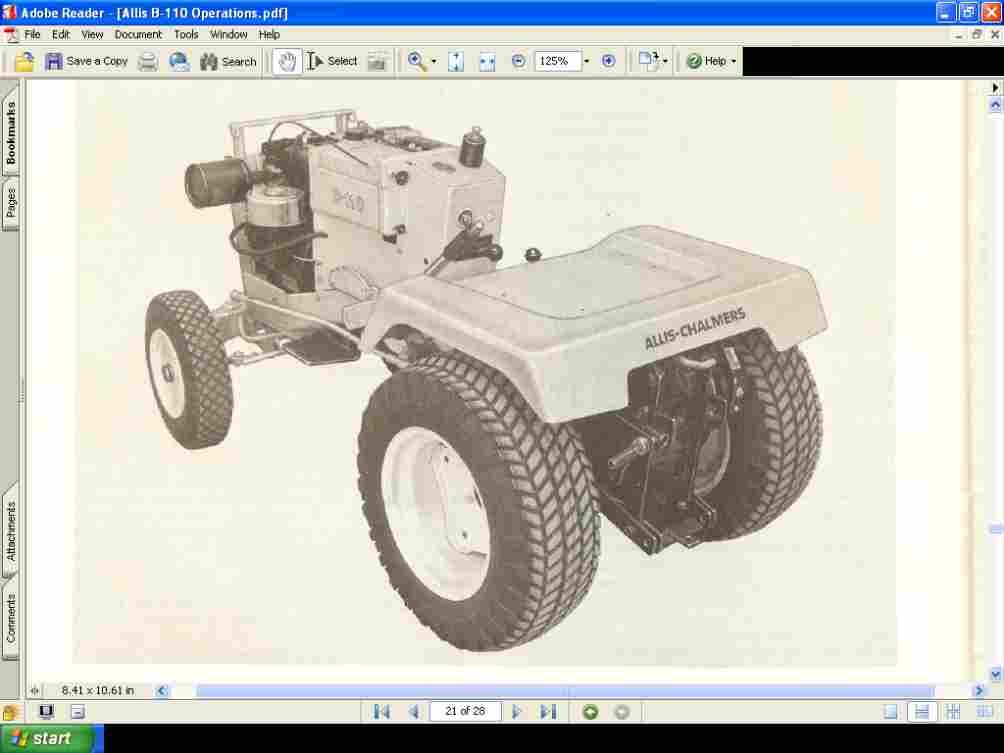Click the Save a Copy button
1004x753 pixels.
click(88, 61)
